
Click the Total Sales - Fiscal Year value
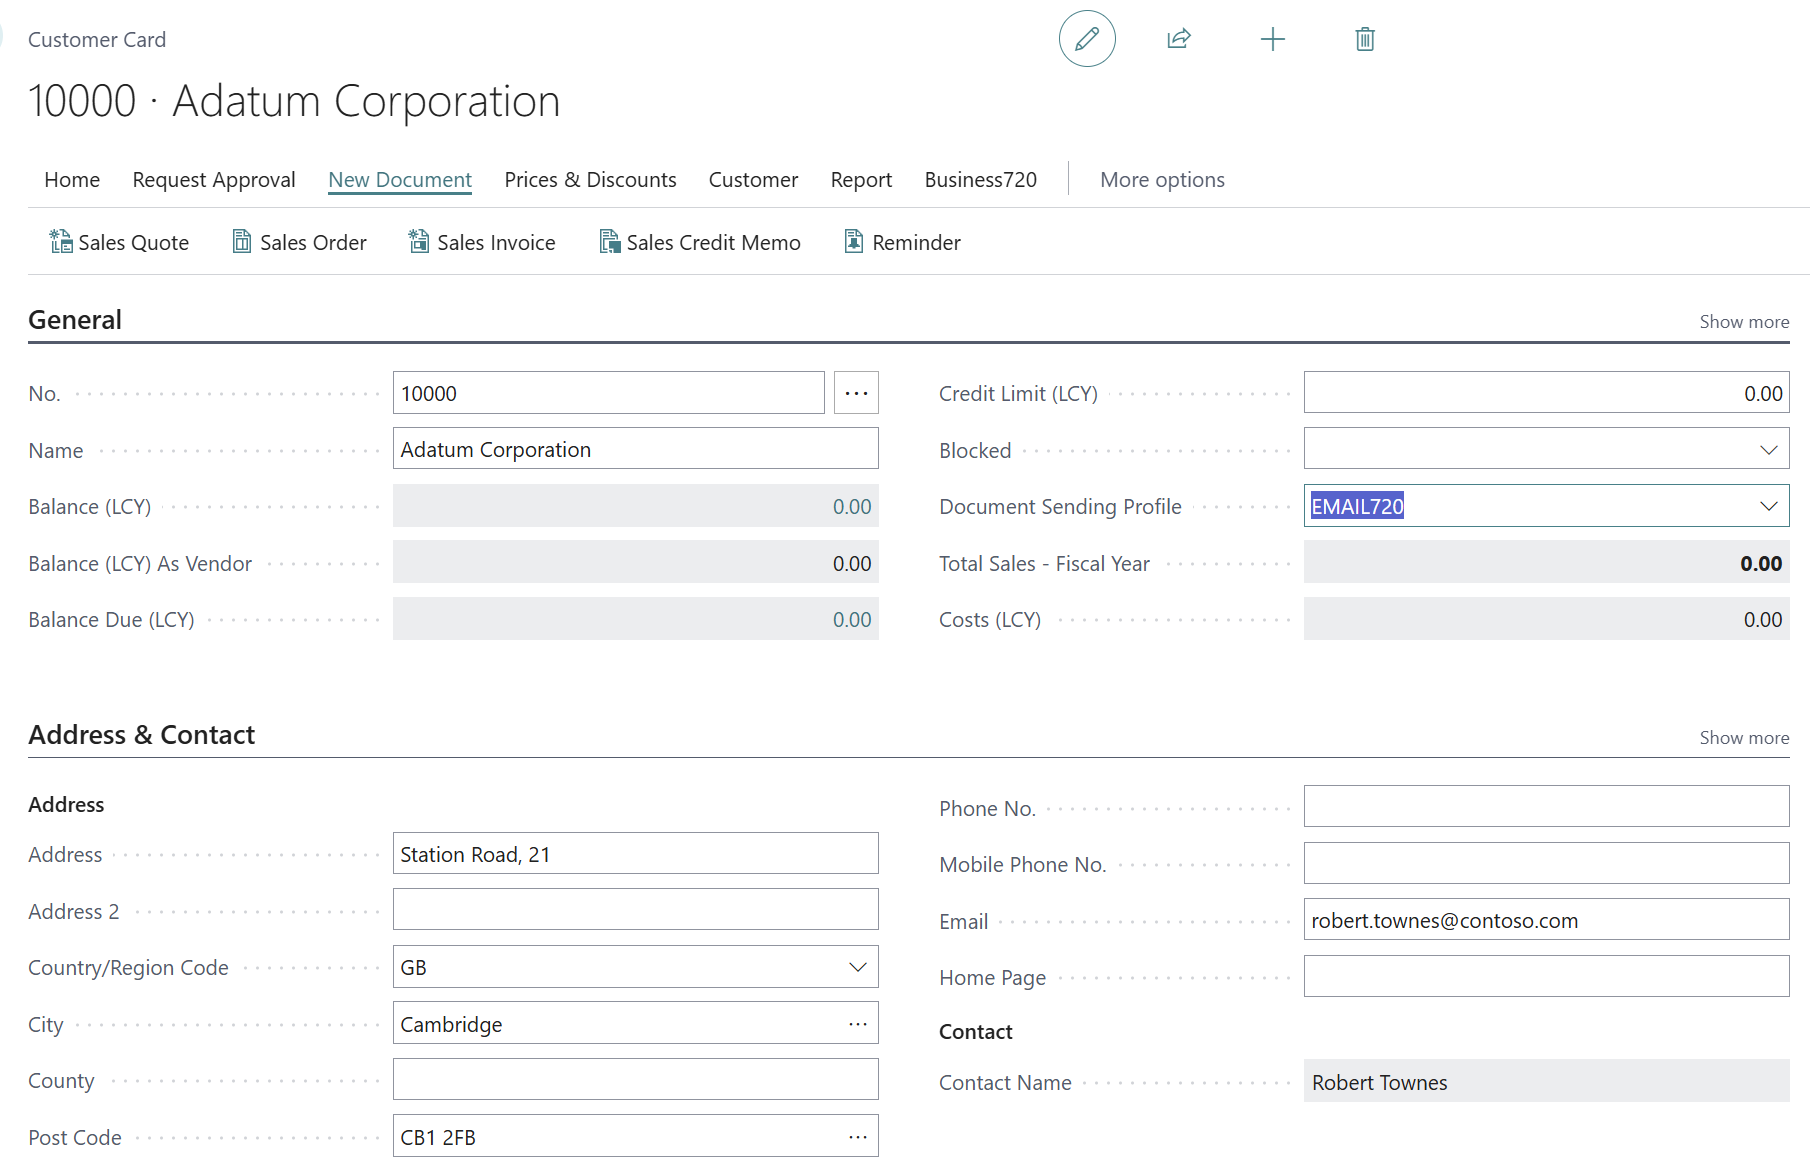point(1761,564)
